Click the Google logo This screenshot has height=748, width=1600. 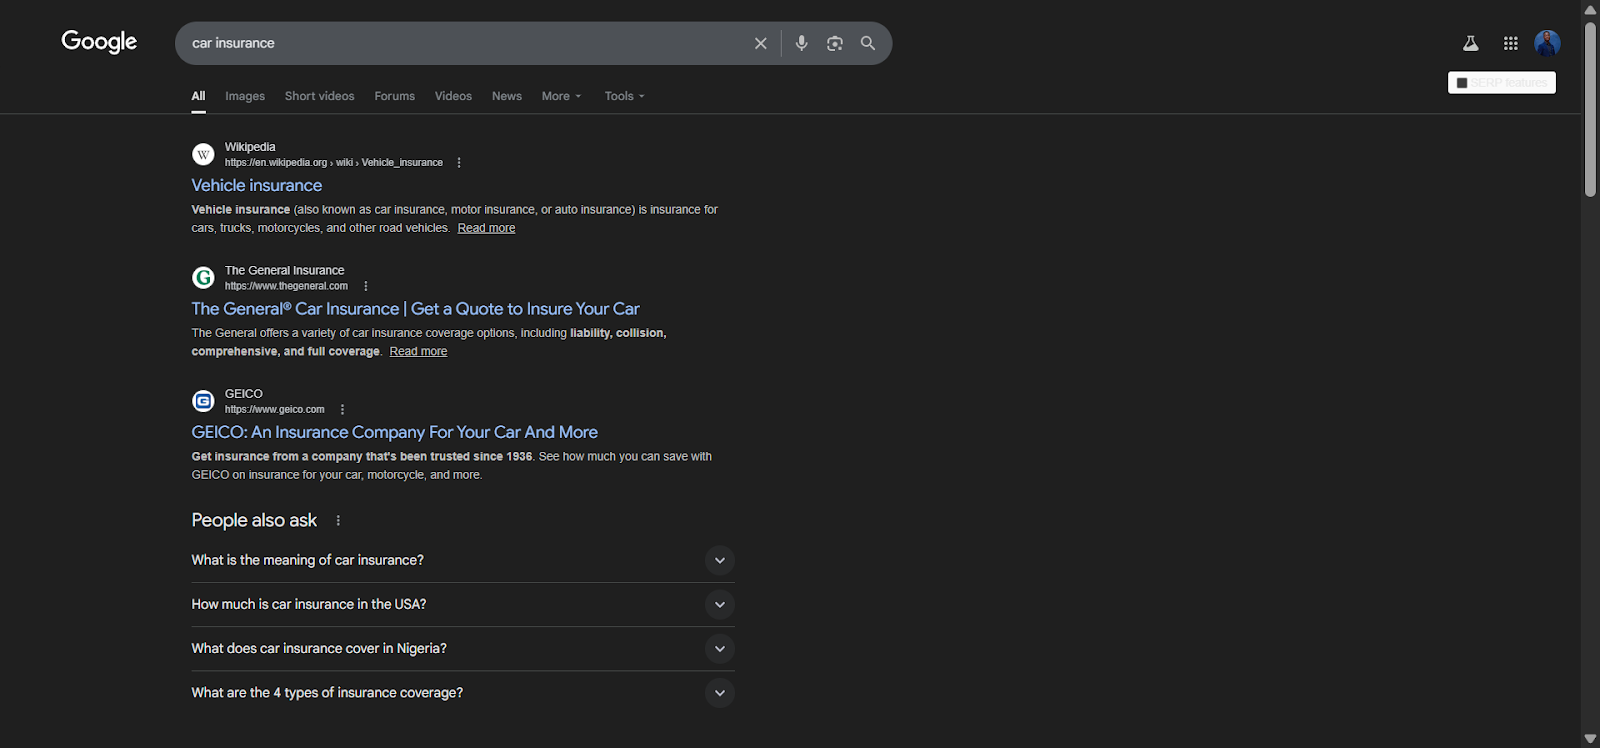99,42
